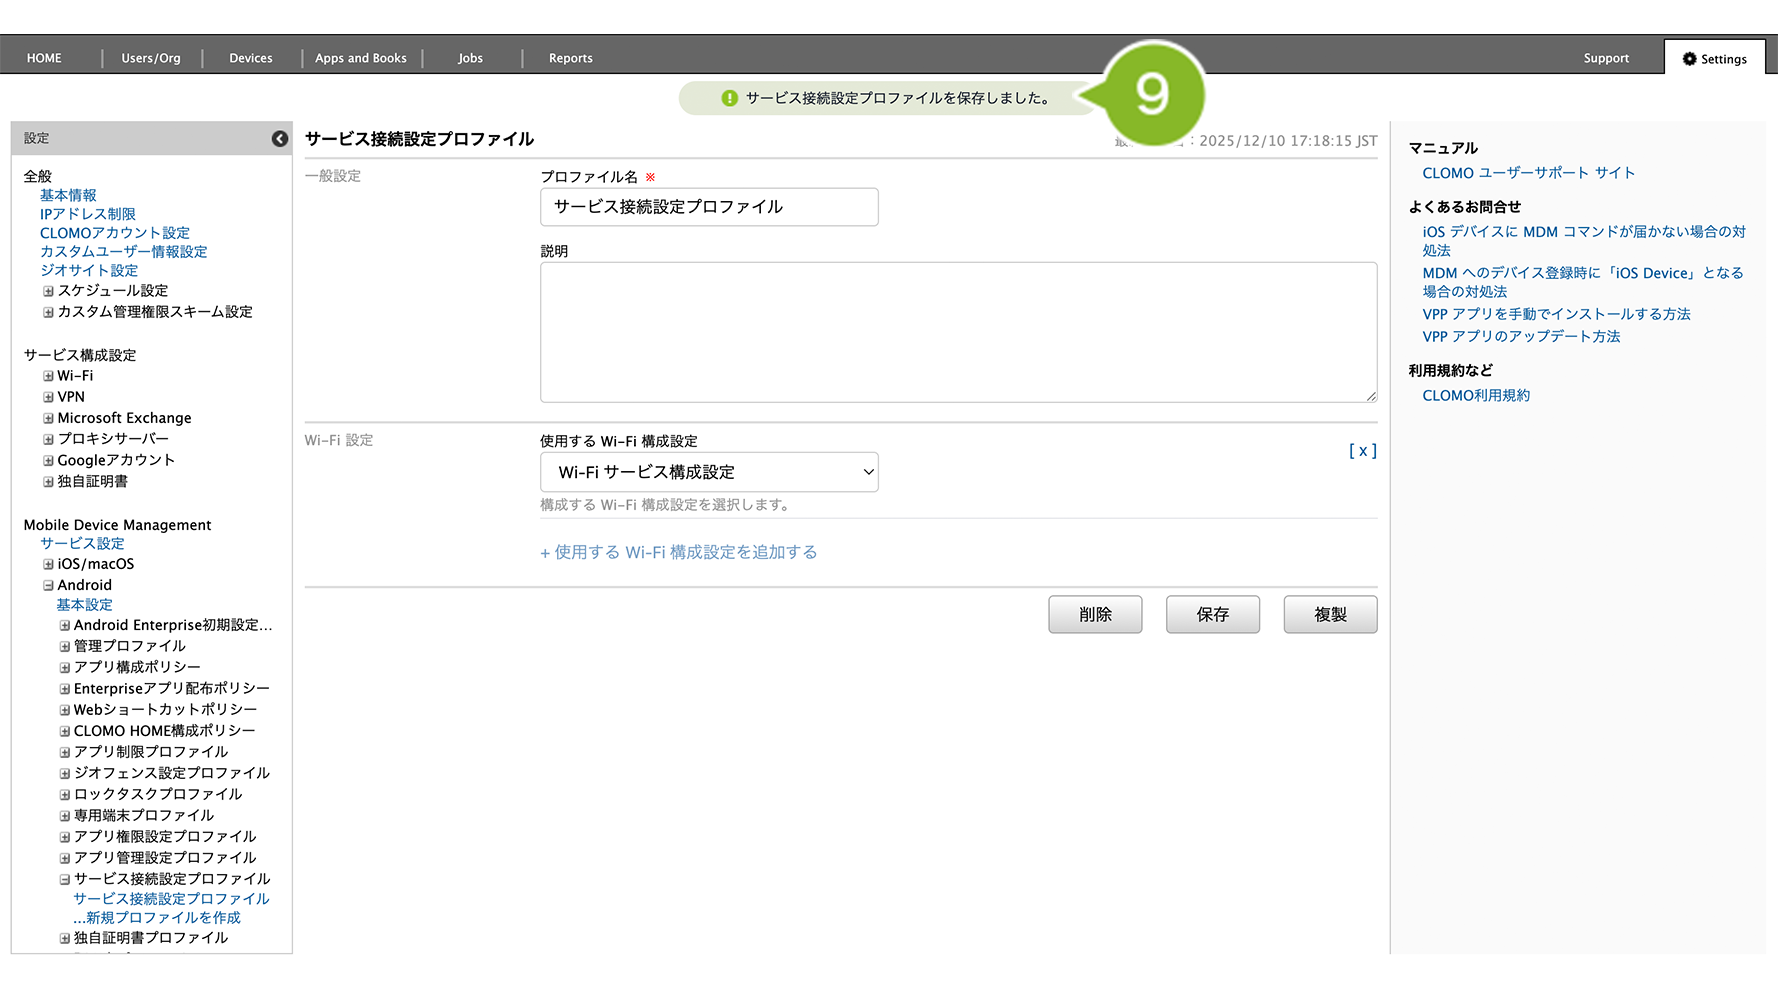The height and width of the screenshot is (1000, 1778).
Task: Open the Wi-Fi サービス構成設定 dropdown
Action: [709, 472]
